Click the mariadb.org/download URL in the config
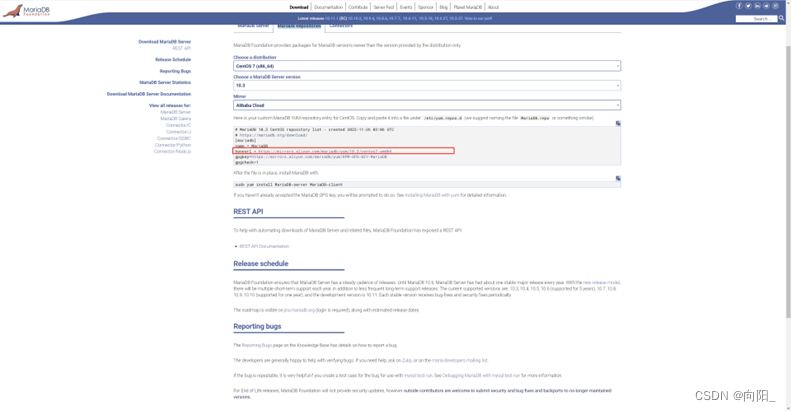791x411 pixels. [x=273, y=135]
